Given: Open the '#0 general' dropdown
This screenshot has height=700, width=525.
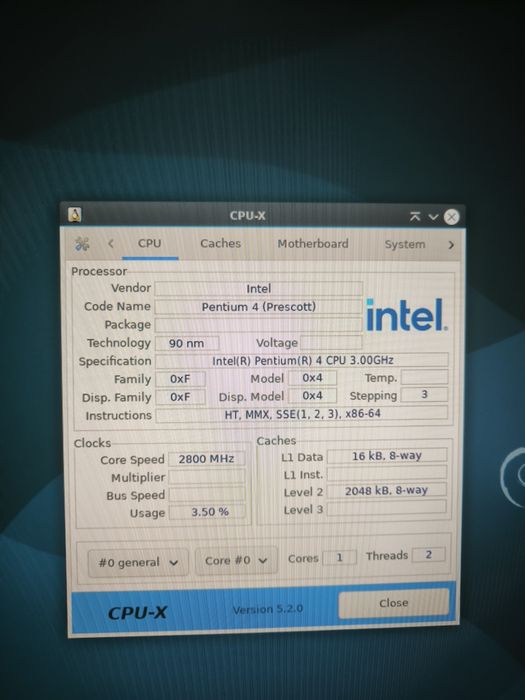Looking at the screenshot, I should coord(138,562).
